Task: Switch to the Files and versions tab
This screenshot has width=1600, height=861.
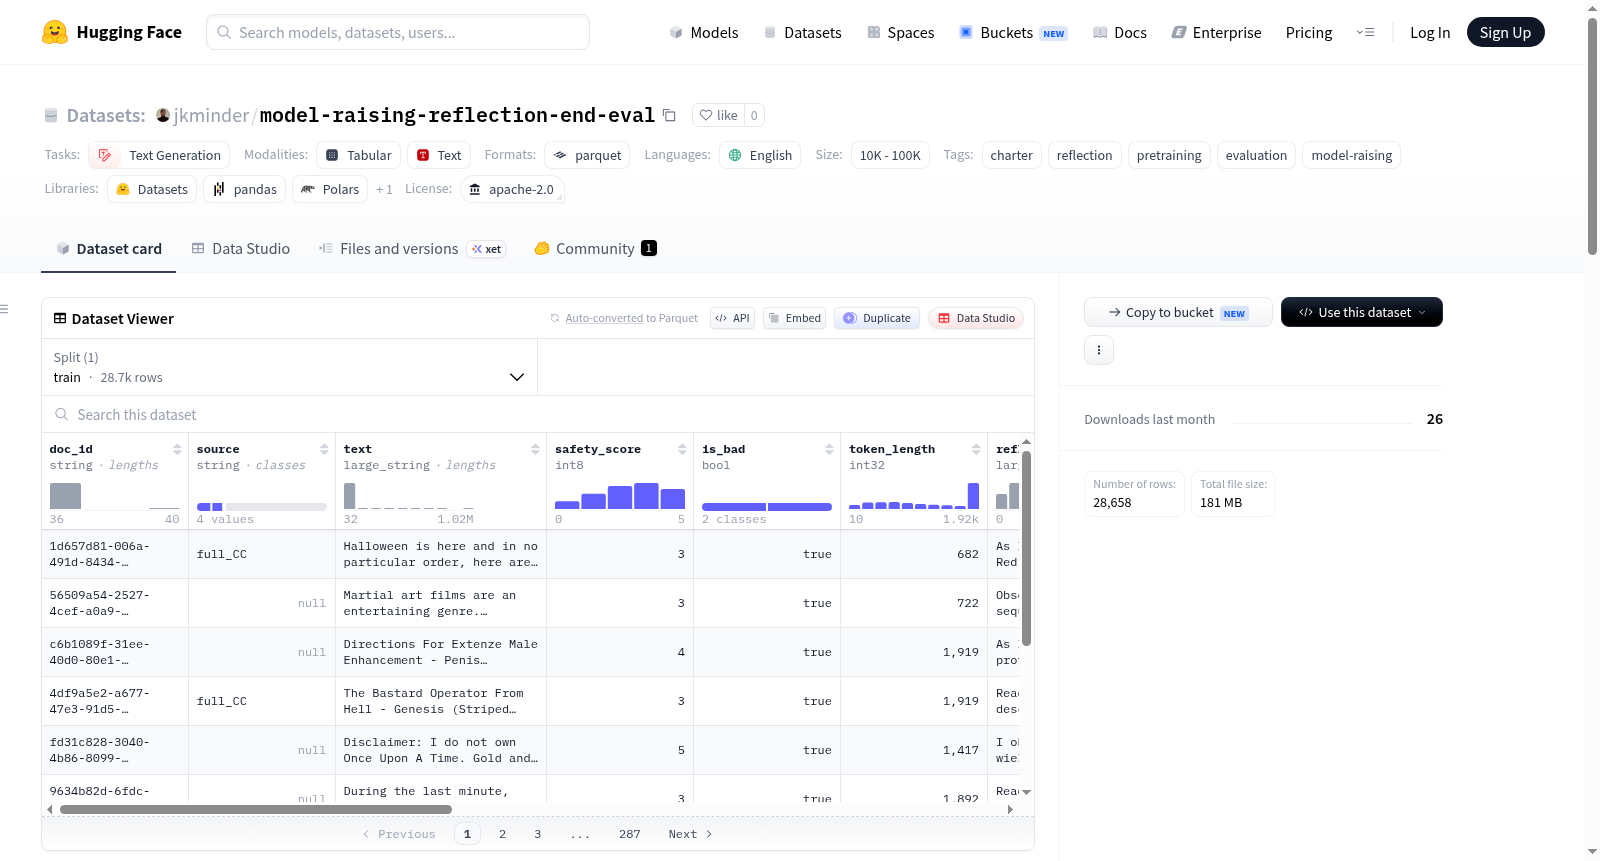Action: tap(412, 249)
